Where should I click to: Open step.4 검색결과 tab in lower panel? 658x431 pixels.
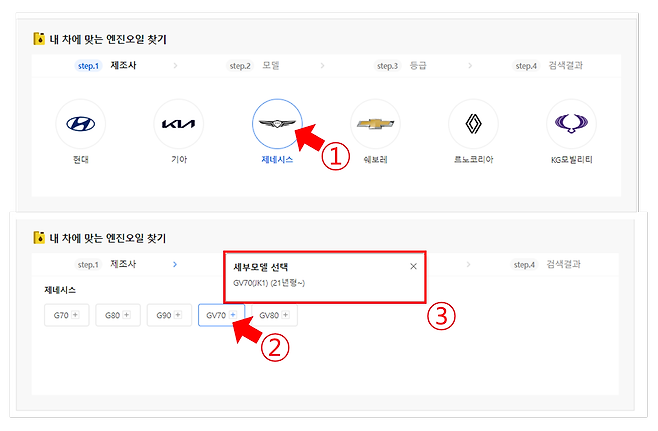coord(546,264)
